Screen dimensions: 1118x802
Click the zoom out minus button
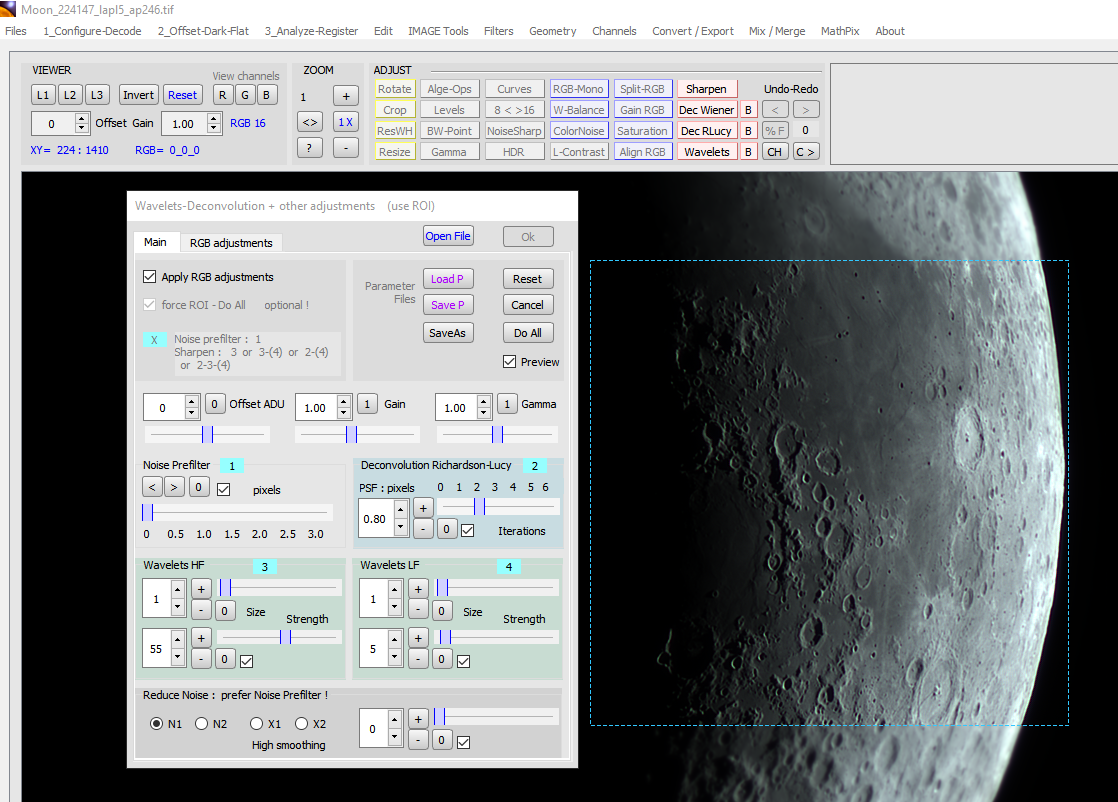click(x=345, y=148)
